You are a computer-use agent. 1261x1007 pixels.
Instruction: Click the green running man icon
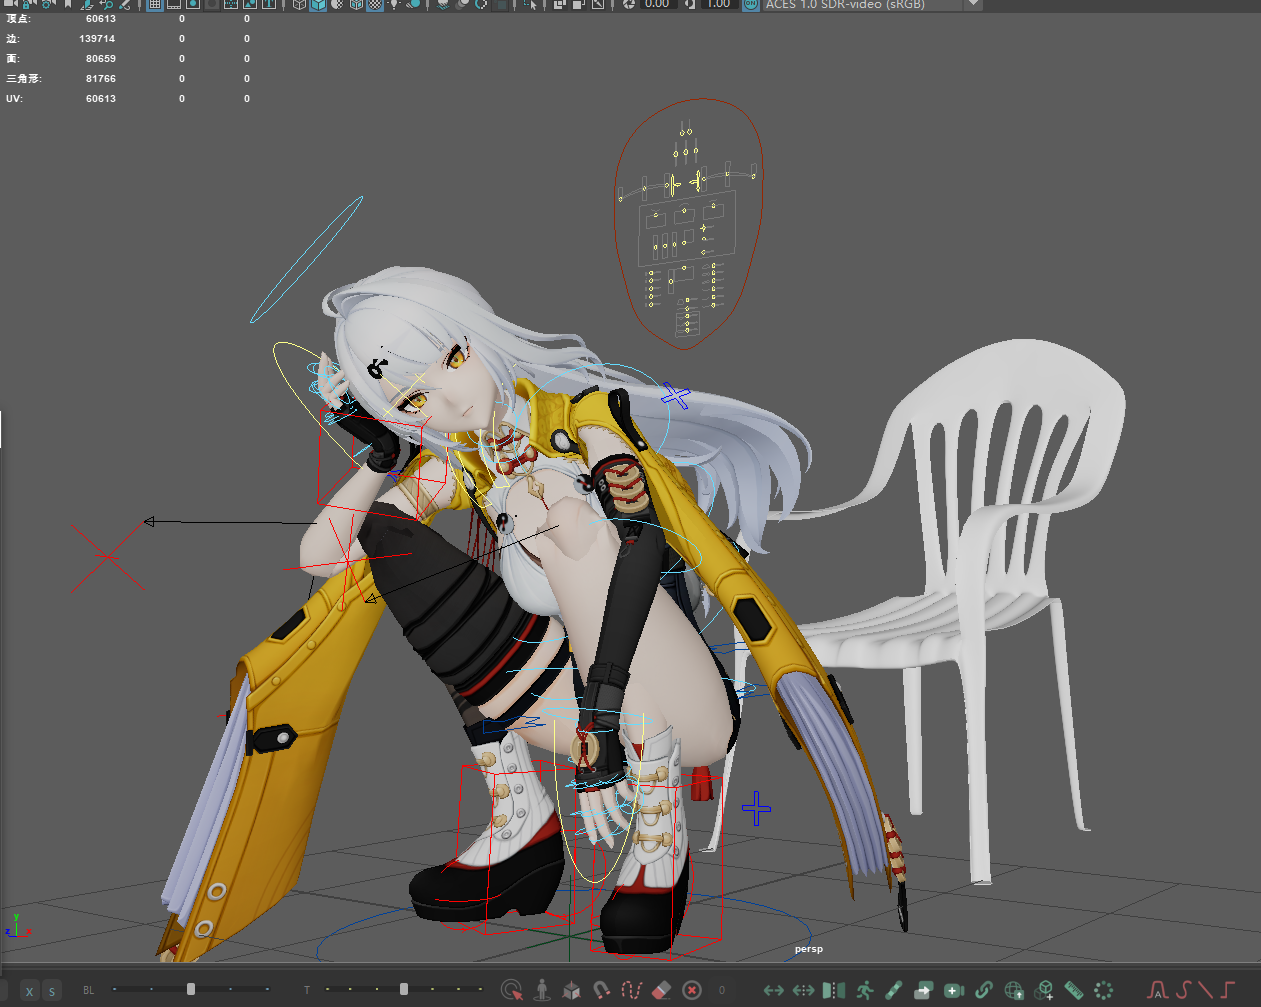point(864,990)
